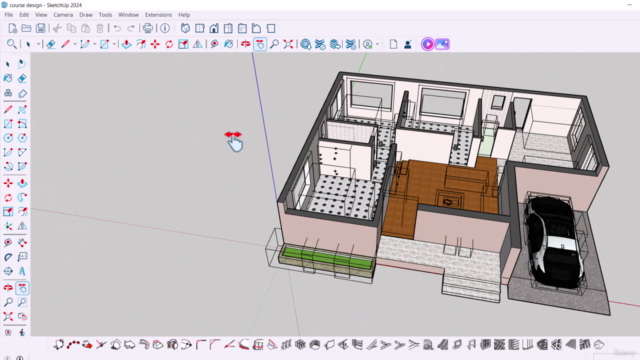Image resolution: width=640 pixels, height=360 pixels.
Task: Open Model Info via the info icon
Action: [165, 28]
